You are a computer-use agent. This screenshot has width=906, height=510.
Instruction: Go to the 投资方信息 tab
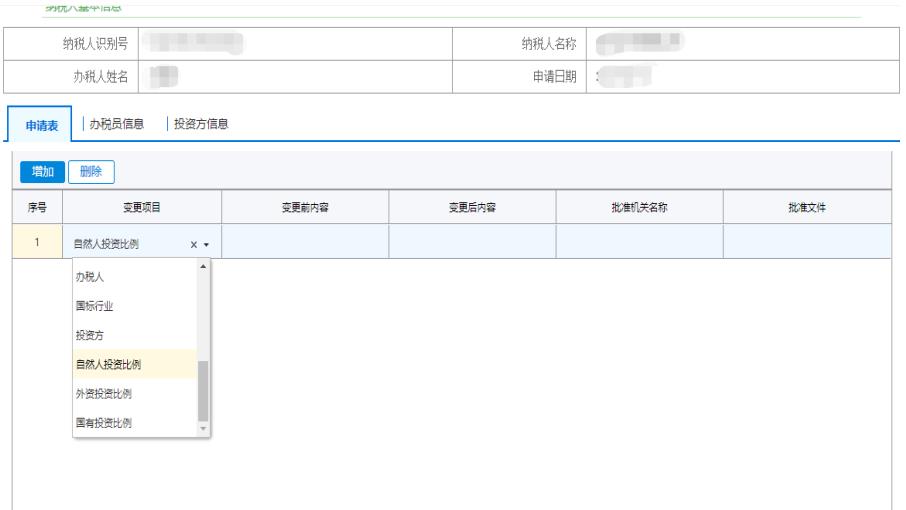point(201,124)
